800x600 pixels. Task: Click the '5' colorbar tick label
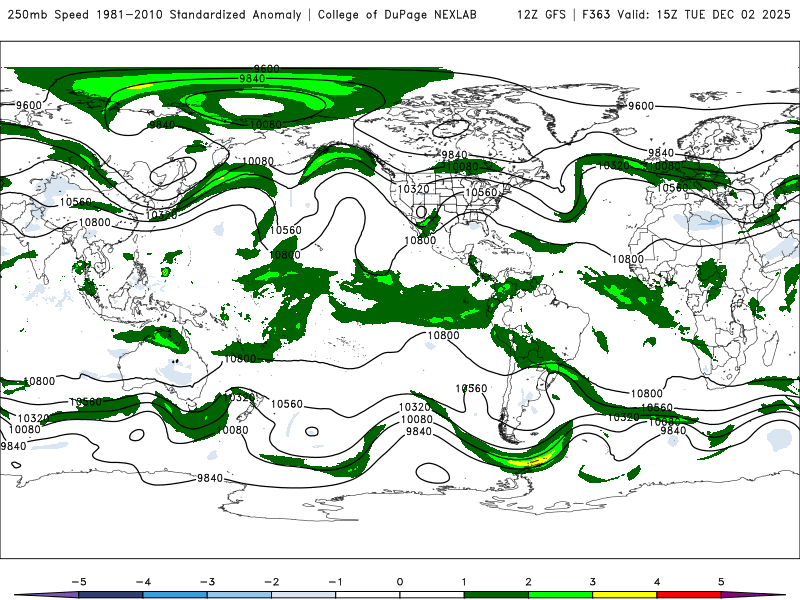tap(721, 582)
